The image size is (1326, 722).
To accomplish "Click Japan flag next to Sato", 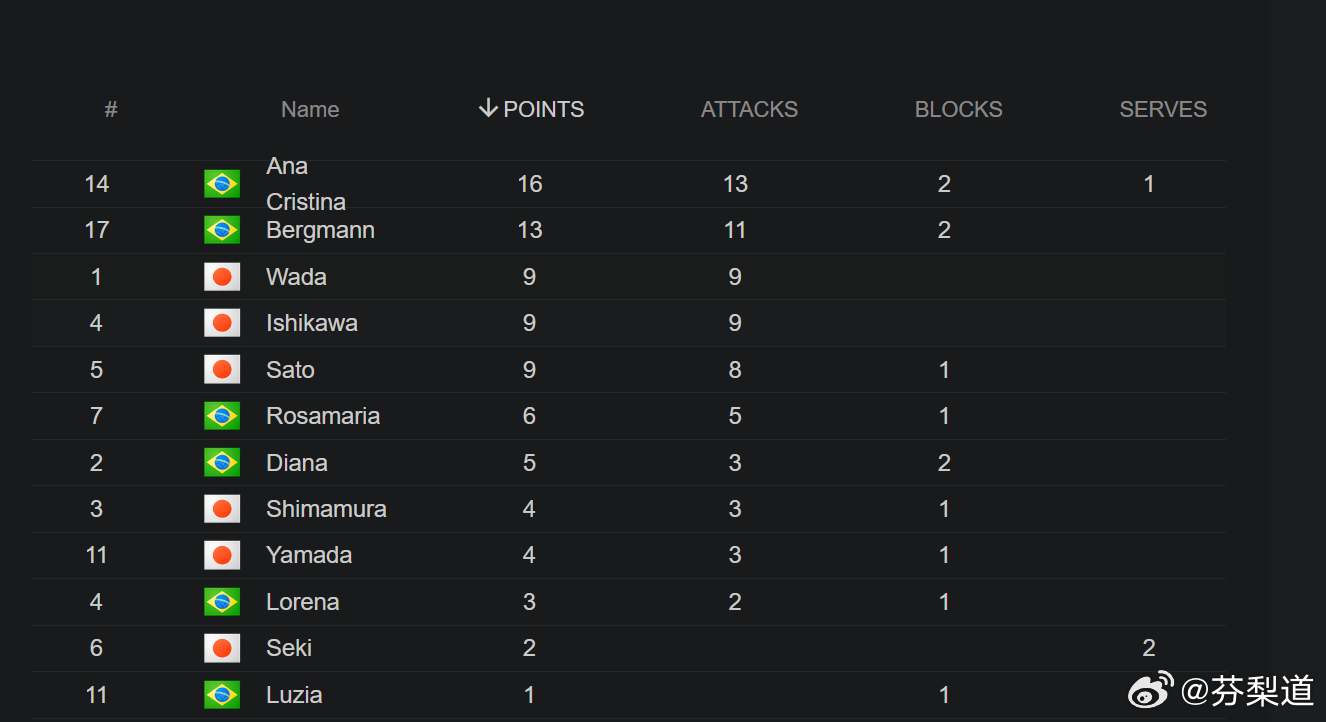I will (222, 370).
